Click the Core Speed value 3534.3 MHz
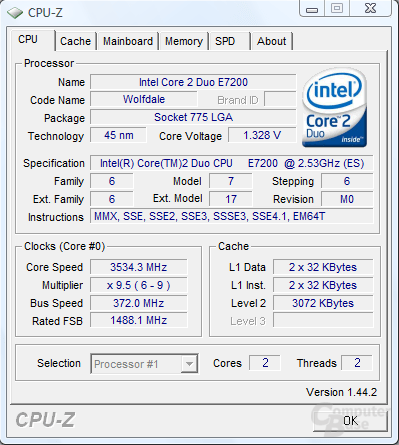 click(x=139, y=267)
